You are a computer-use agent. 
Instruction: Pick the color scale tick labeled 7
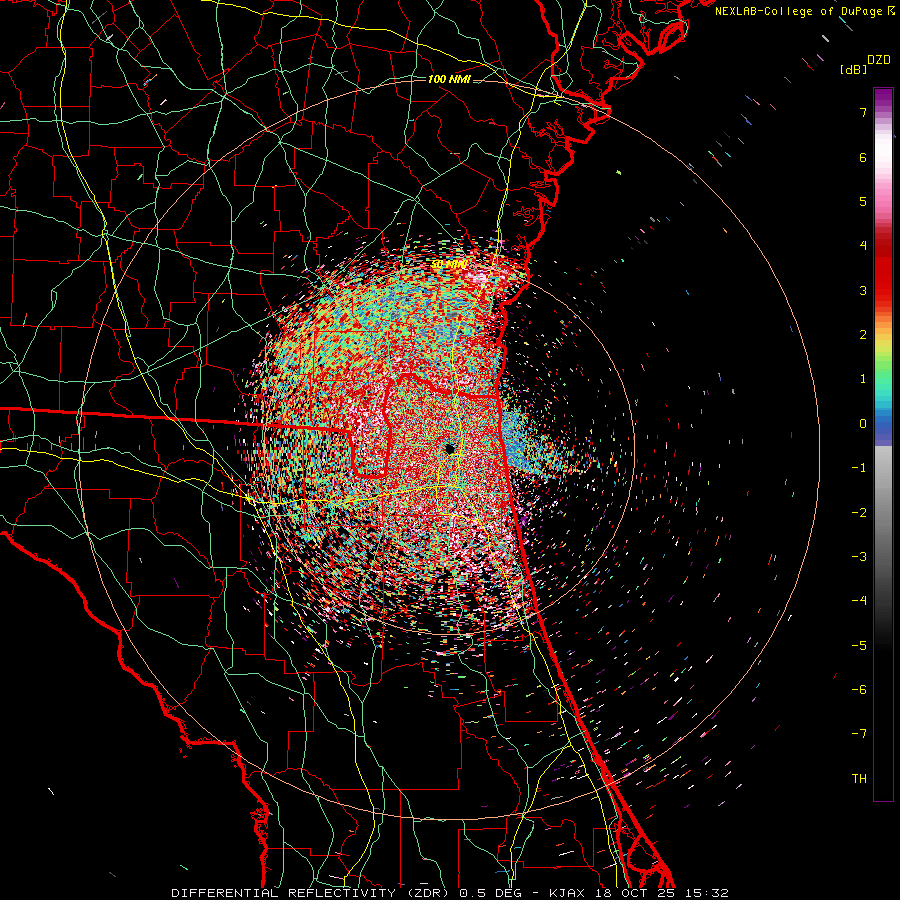[863, 112]
